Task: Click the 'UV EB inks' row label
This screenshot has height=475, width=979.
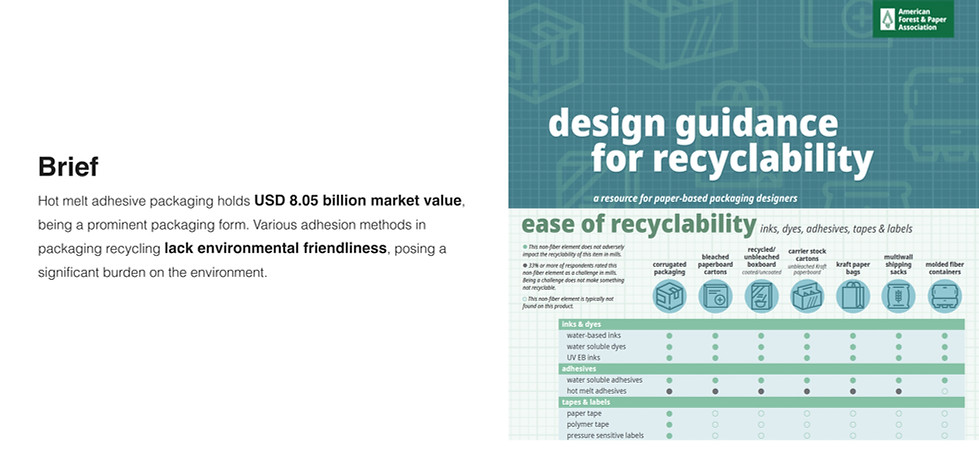Action: 583,358
